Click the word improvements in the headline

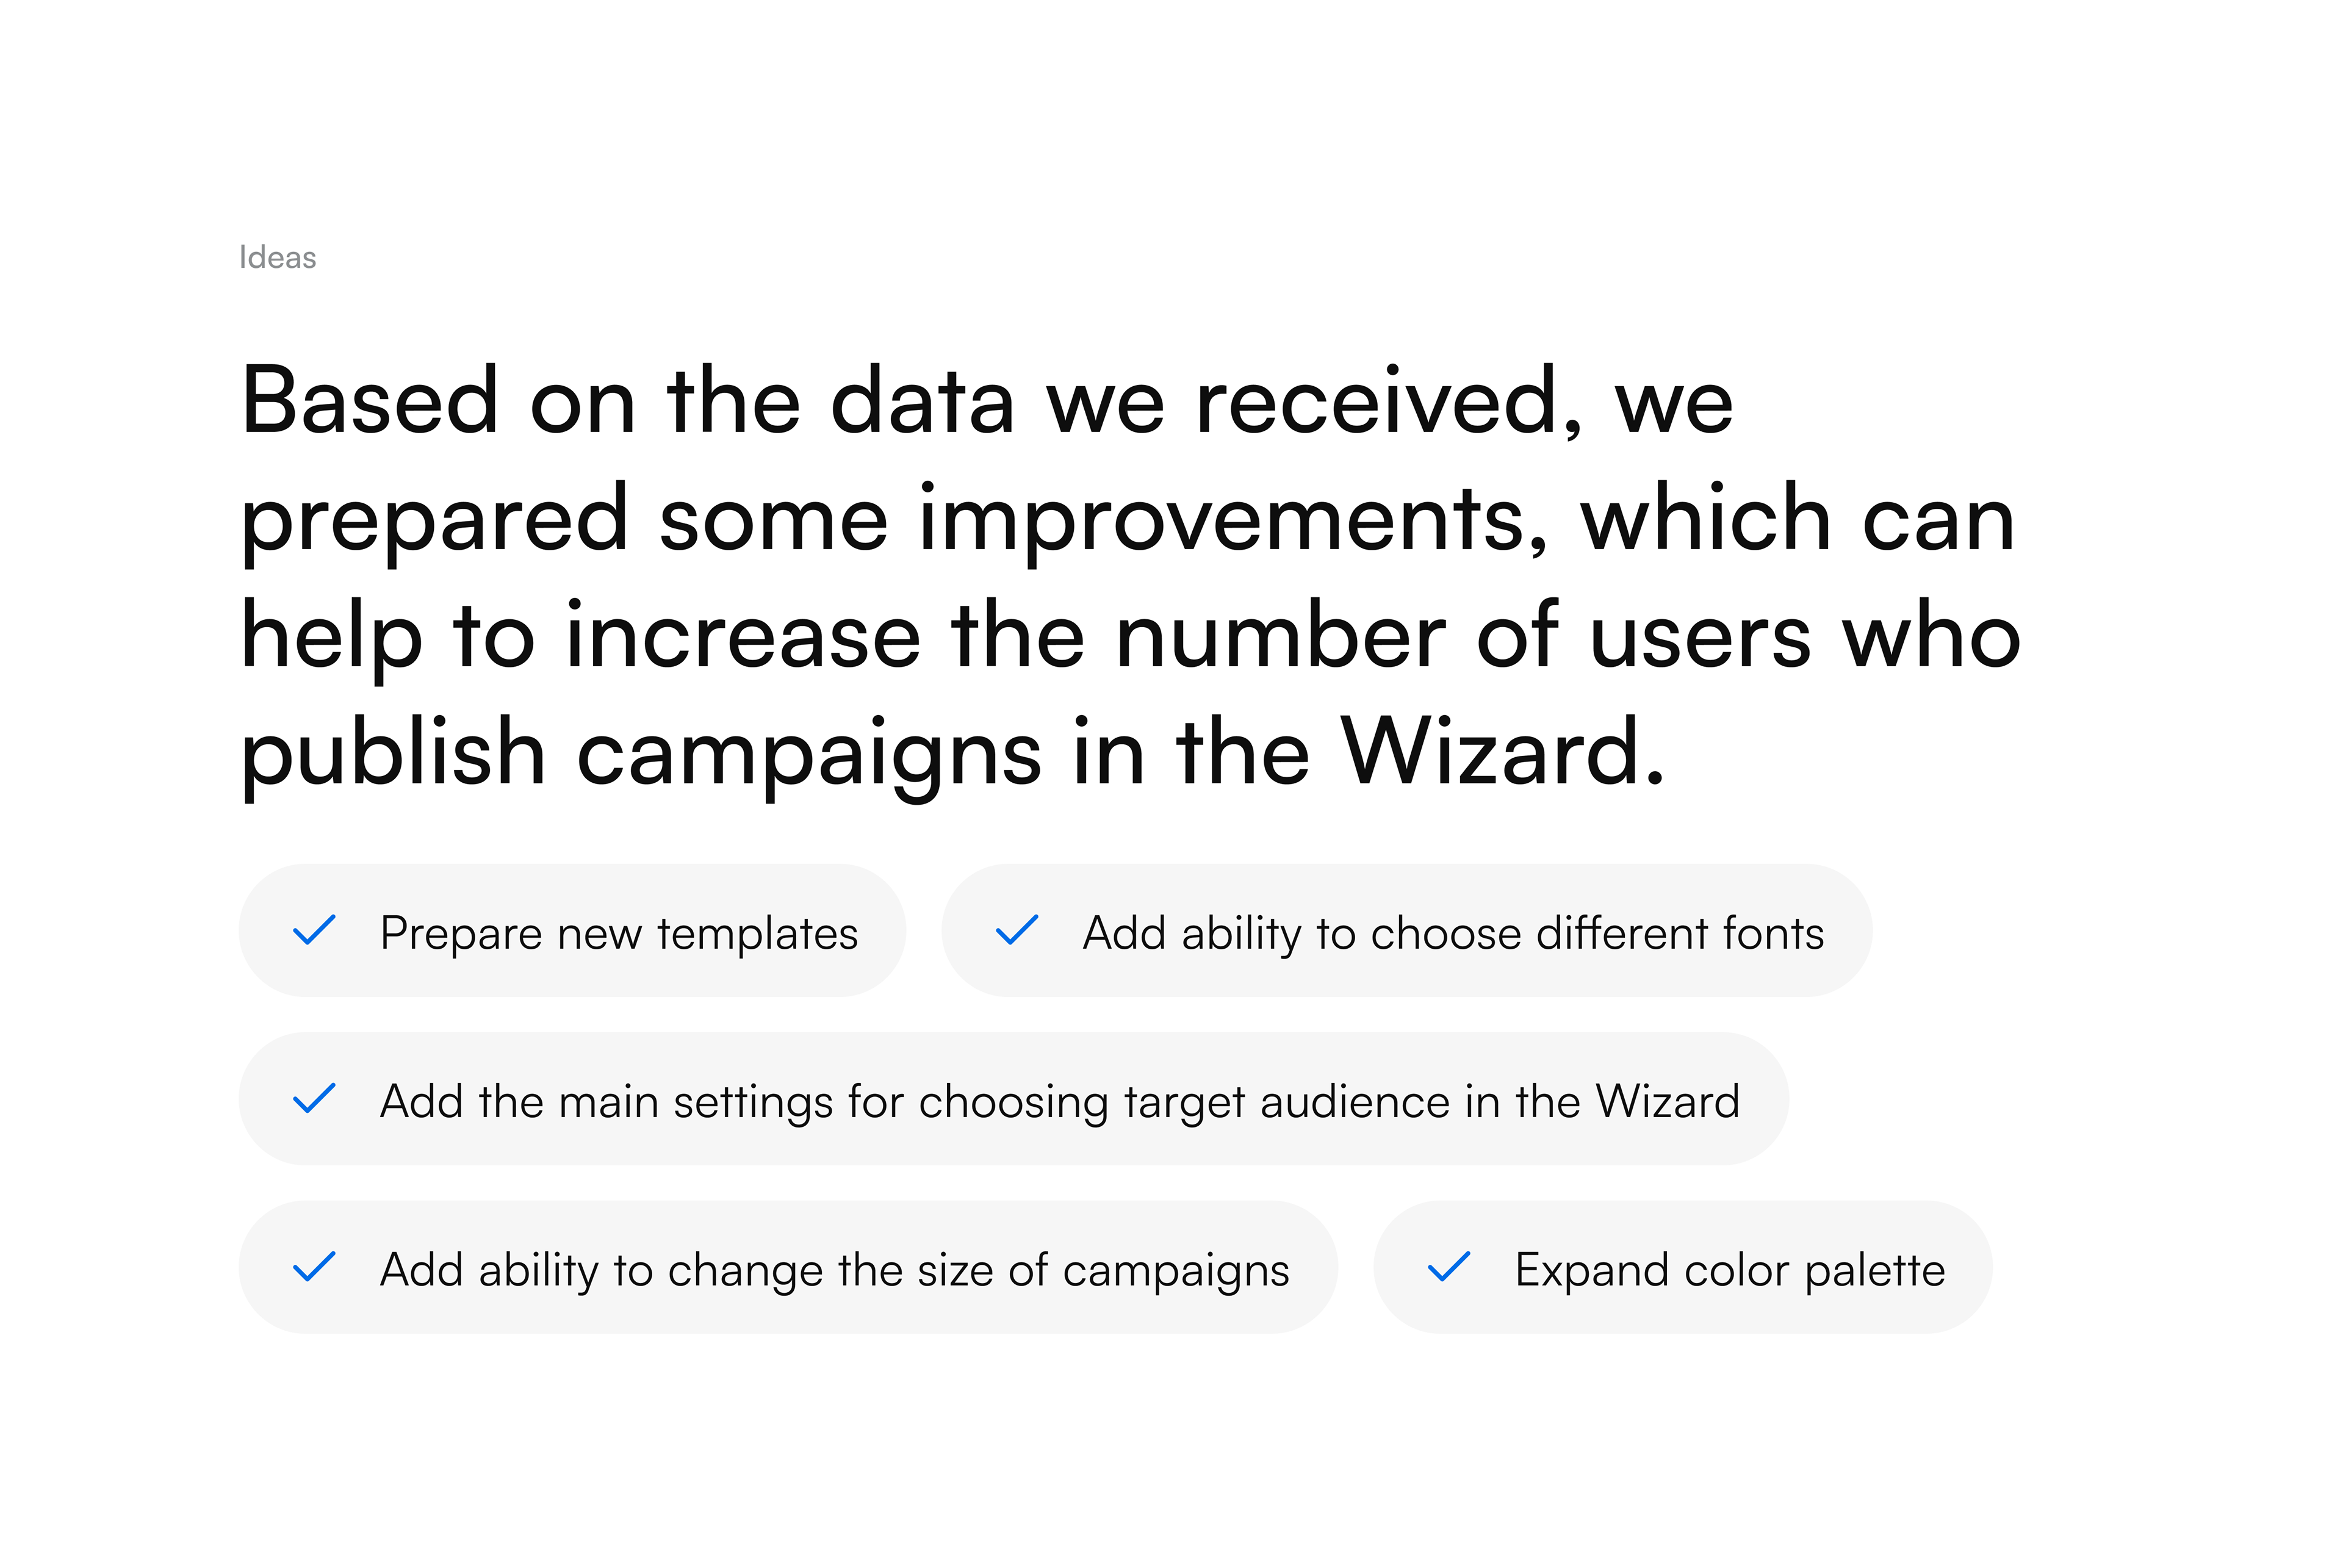(x=1232, y=520)
